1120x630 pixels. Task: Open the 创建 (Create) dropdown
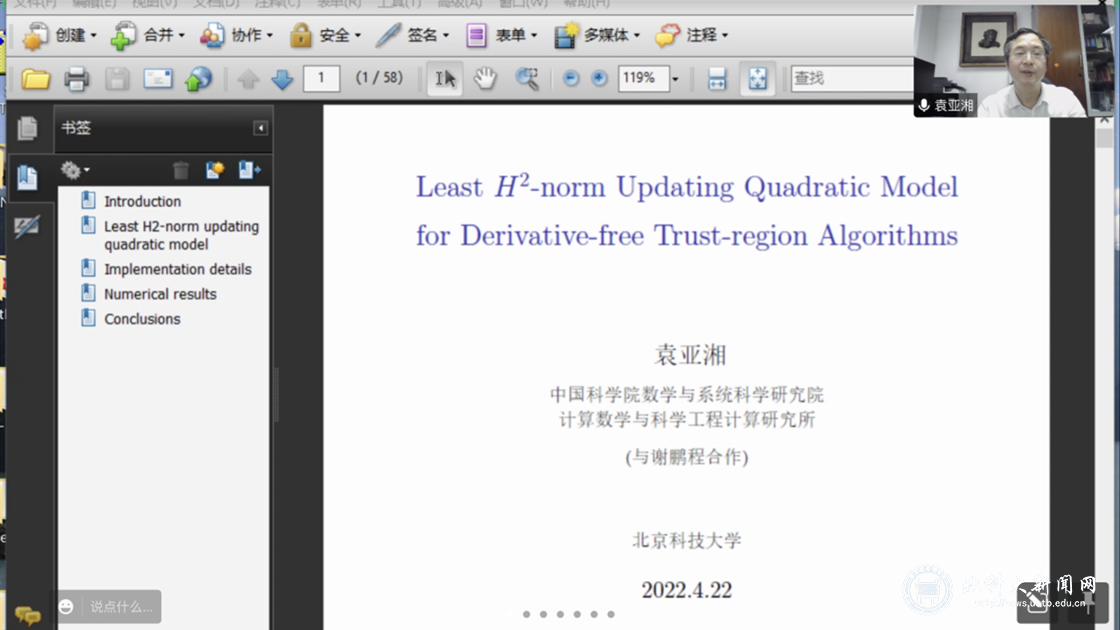(x=60, y=36)
